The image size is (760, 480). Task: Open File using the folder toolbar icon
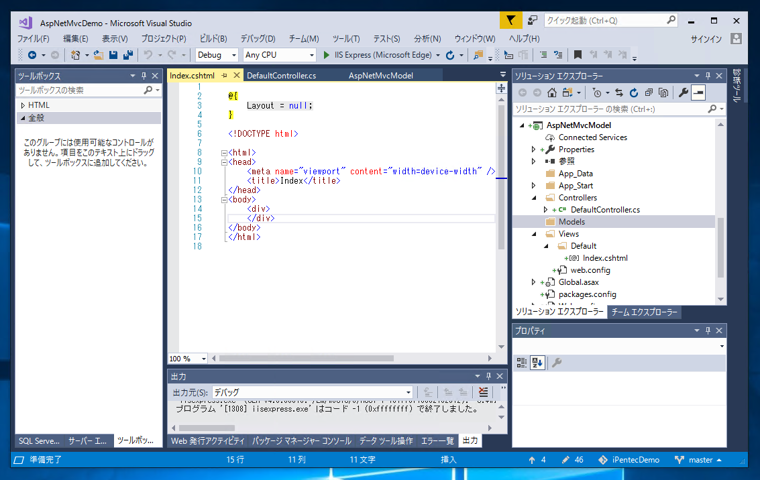coord(98,55)
